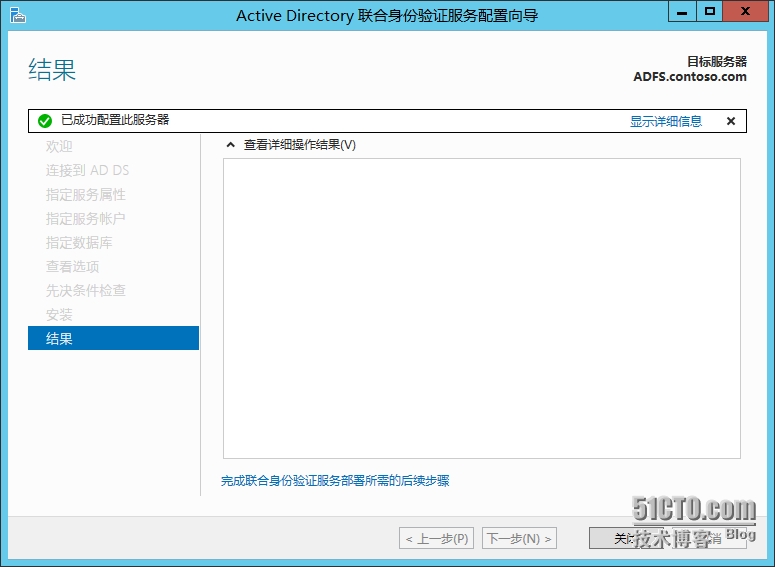This screenshot has height=567, width=775.
Task: Select the 欢迎 step in sidebar
Action: coord(59,146)
